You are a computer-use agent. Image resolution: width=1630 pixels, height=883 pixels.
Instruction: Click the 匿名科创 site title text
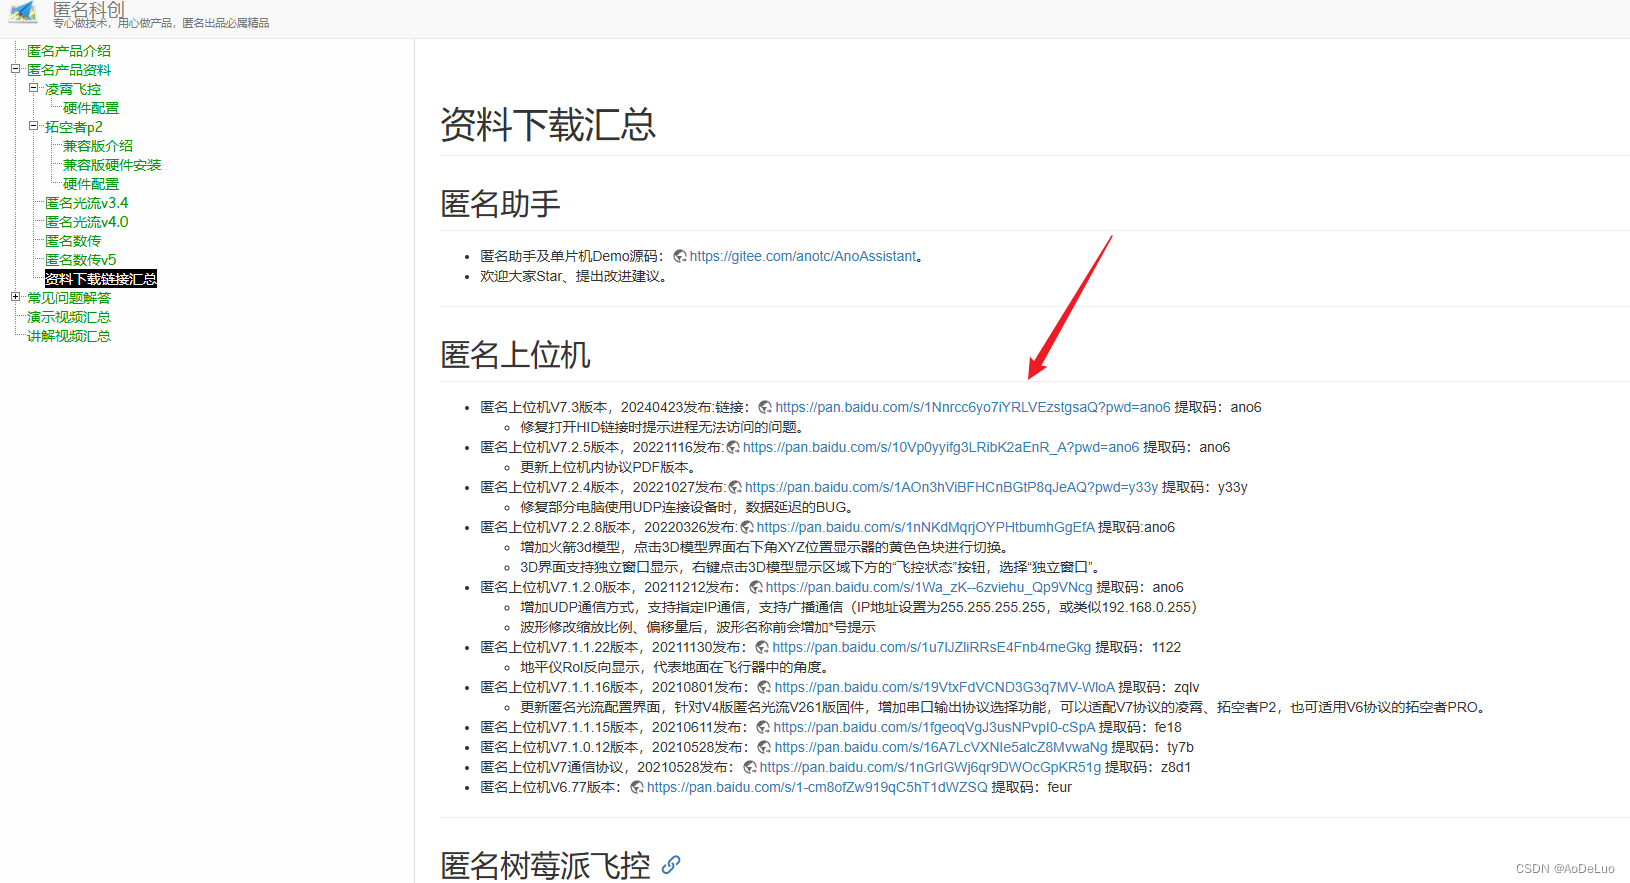pyautogui.click(x=89, y=9)
